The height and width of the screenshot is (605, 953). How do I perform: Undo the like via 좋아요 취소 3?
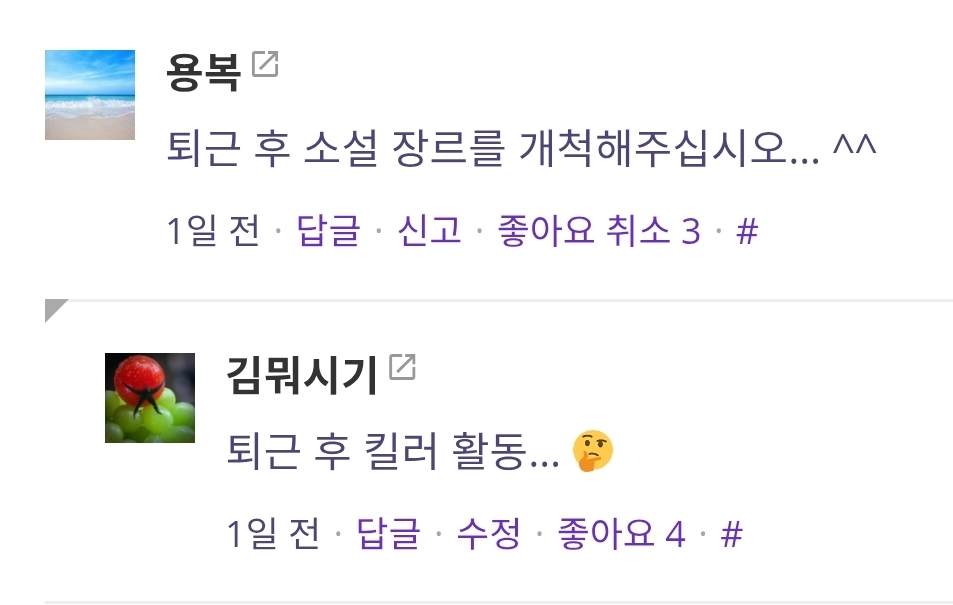click(x=599, y=231)
